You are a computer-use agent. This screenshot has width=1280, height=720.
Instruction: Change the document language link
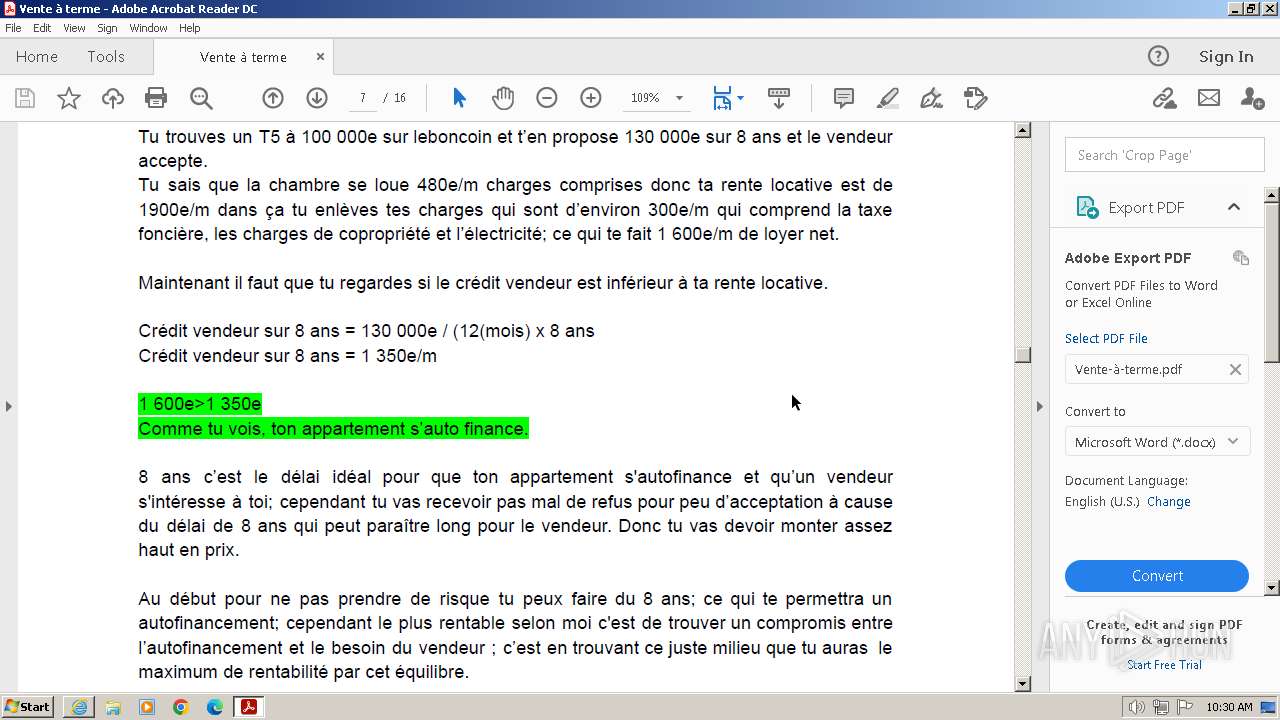coord(1168,502)
